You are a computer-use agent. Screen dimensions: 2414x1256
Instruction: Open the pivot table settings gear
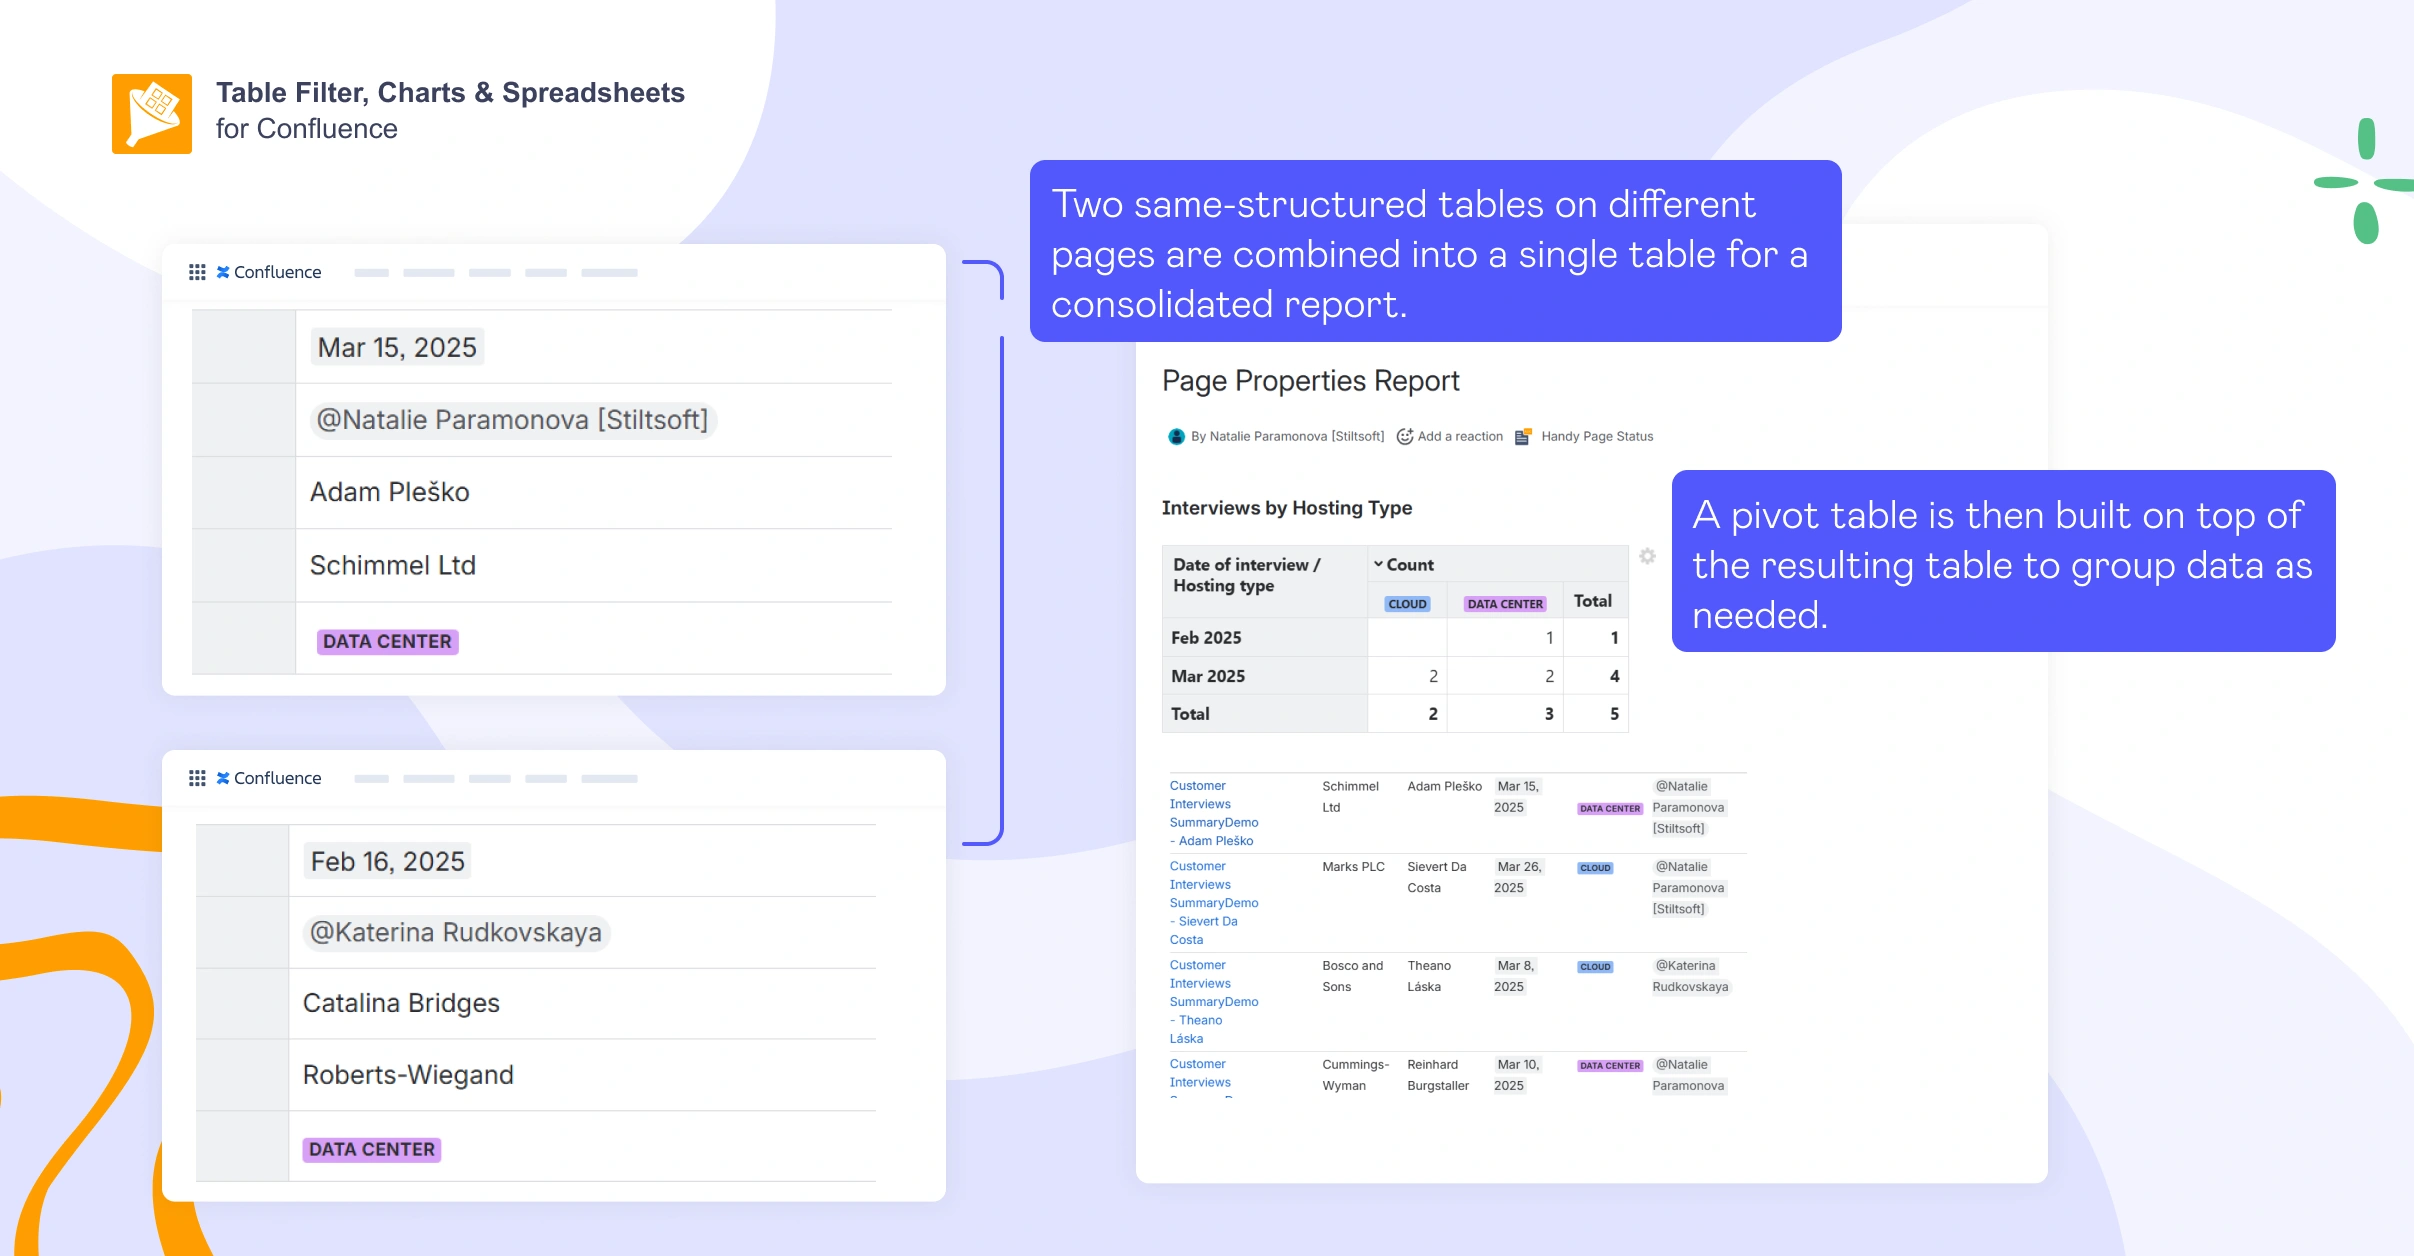[1646, 557]
